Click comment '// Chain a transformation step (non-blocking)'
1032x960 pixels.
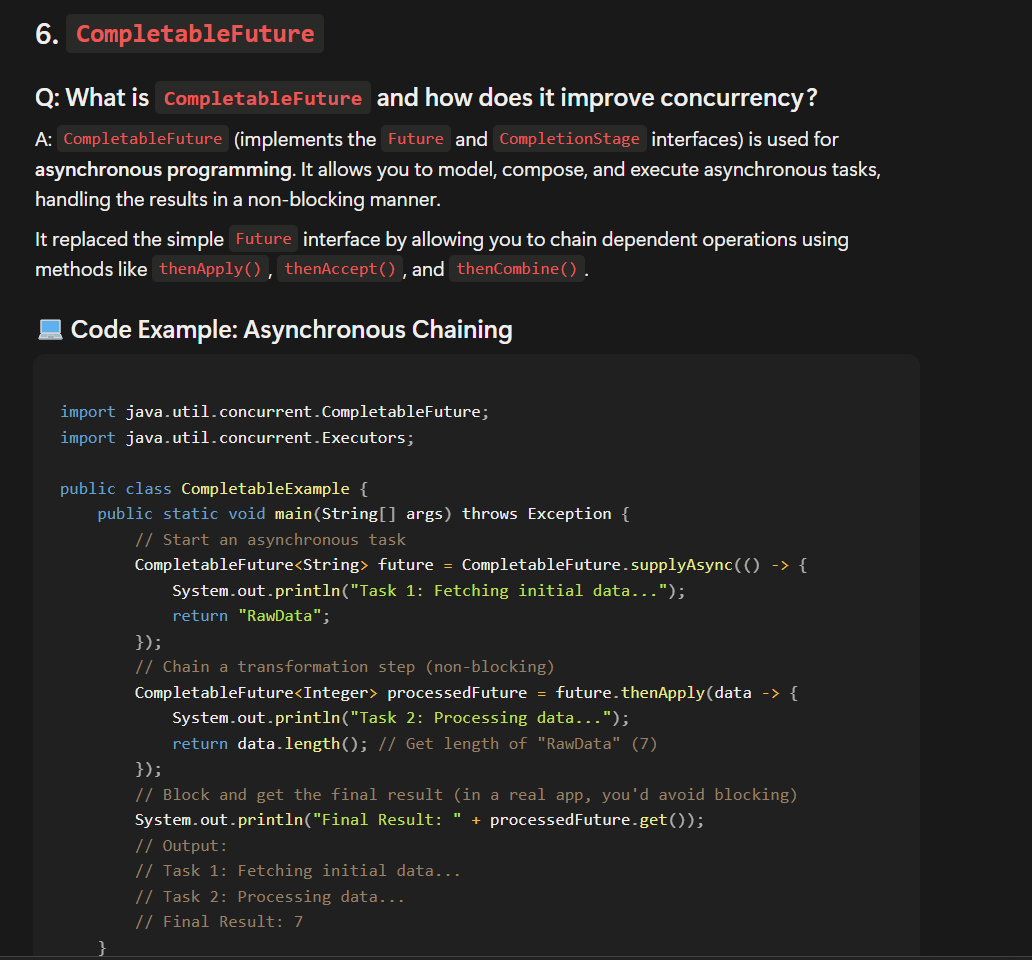point(344,667)
